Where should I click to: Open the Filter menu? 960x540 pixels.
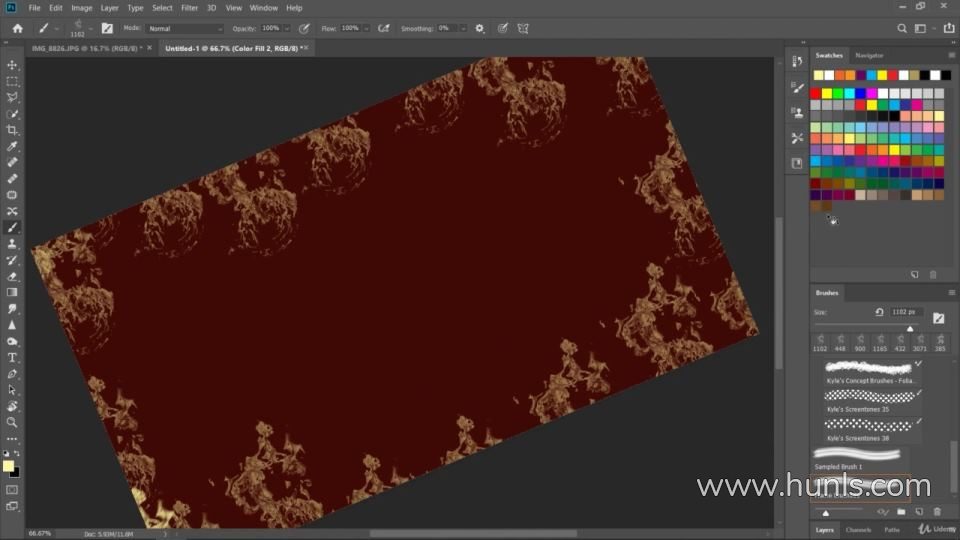pos(189,8)
